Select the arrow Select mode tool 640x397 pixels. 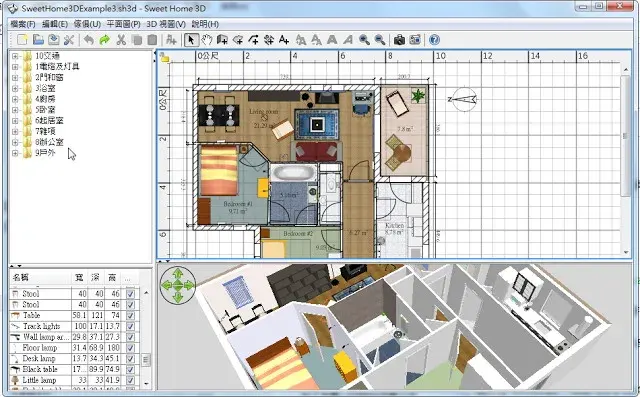[191, 40]
